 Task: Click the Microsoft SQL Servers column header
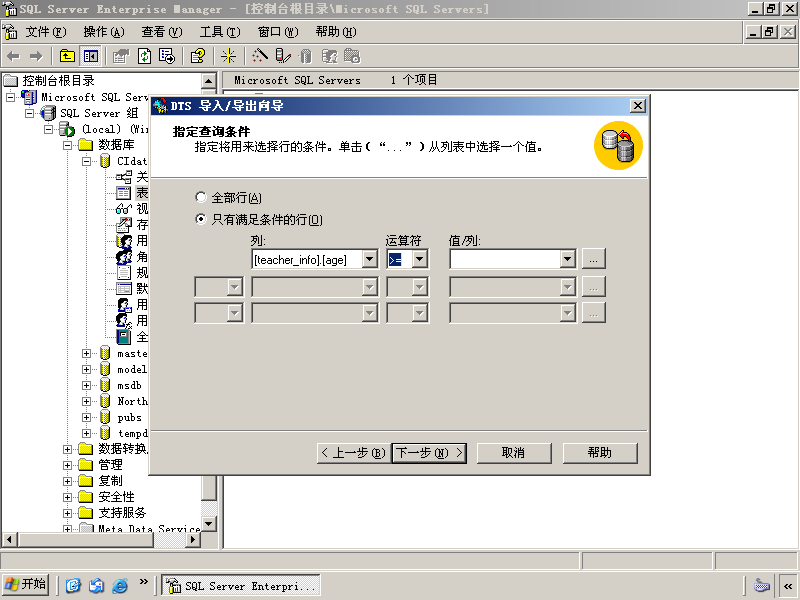297,81
